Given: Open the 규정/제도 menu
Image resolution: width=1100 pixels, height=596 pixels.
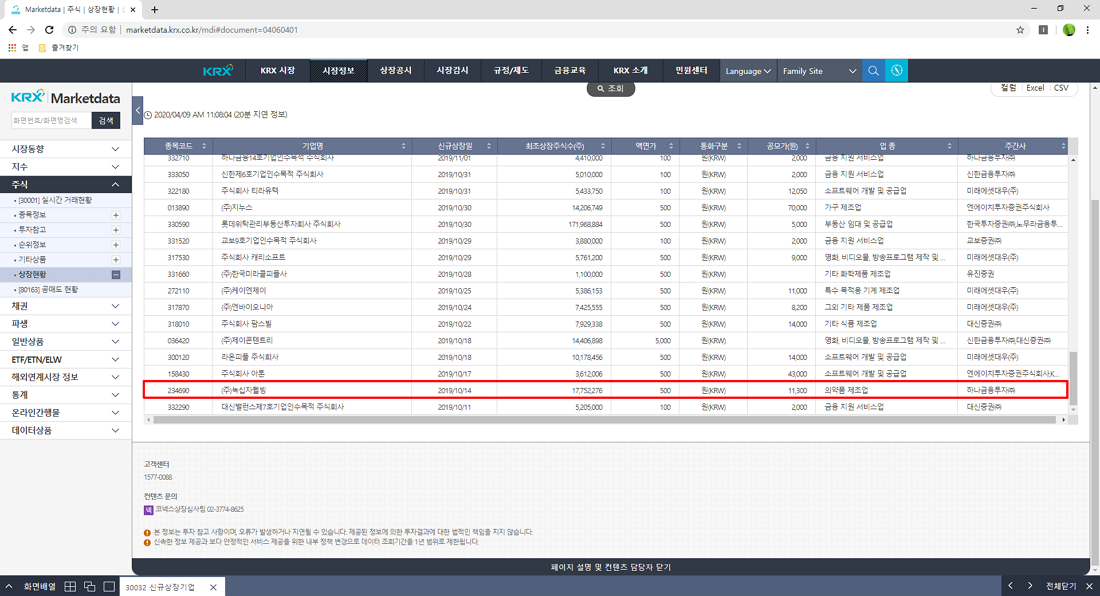Looking at the screenshot, I should point(511,71).
